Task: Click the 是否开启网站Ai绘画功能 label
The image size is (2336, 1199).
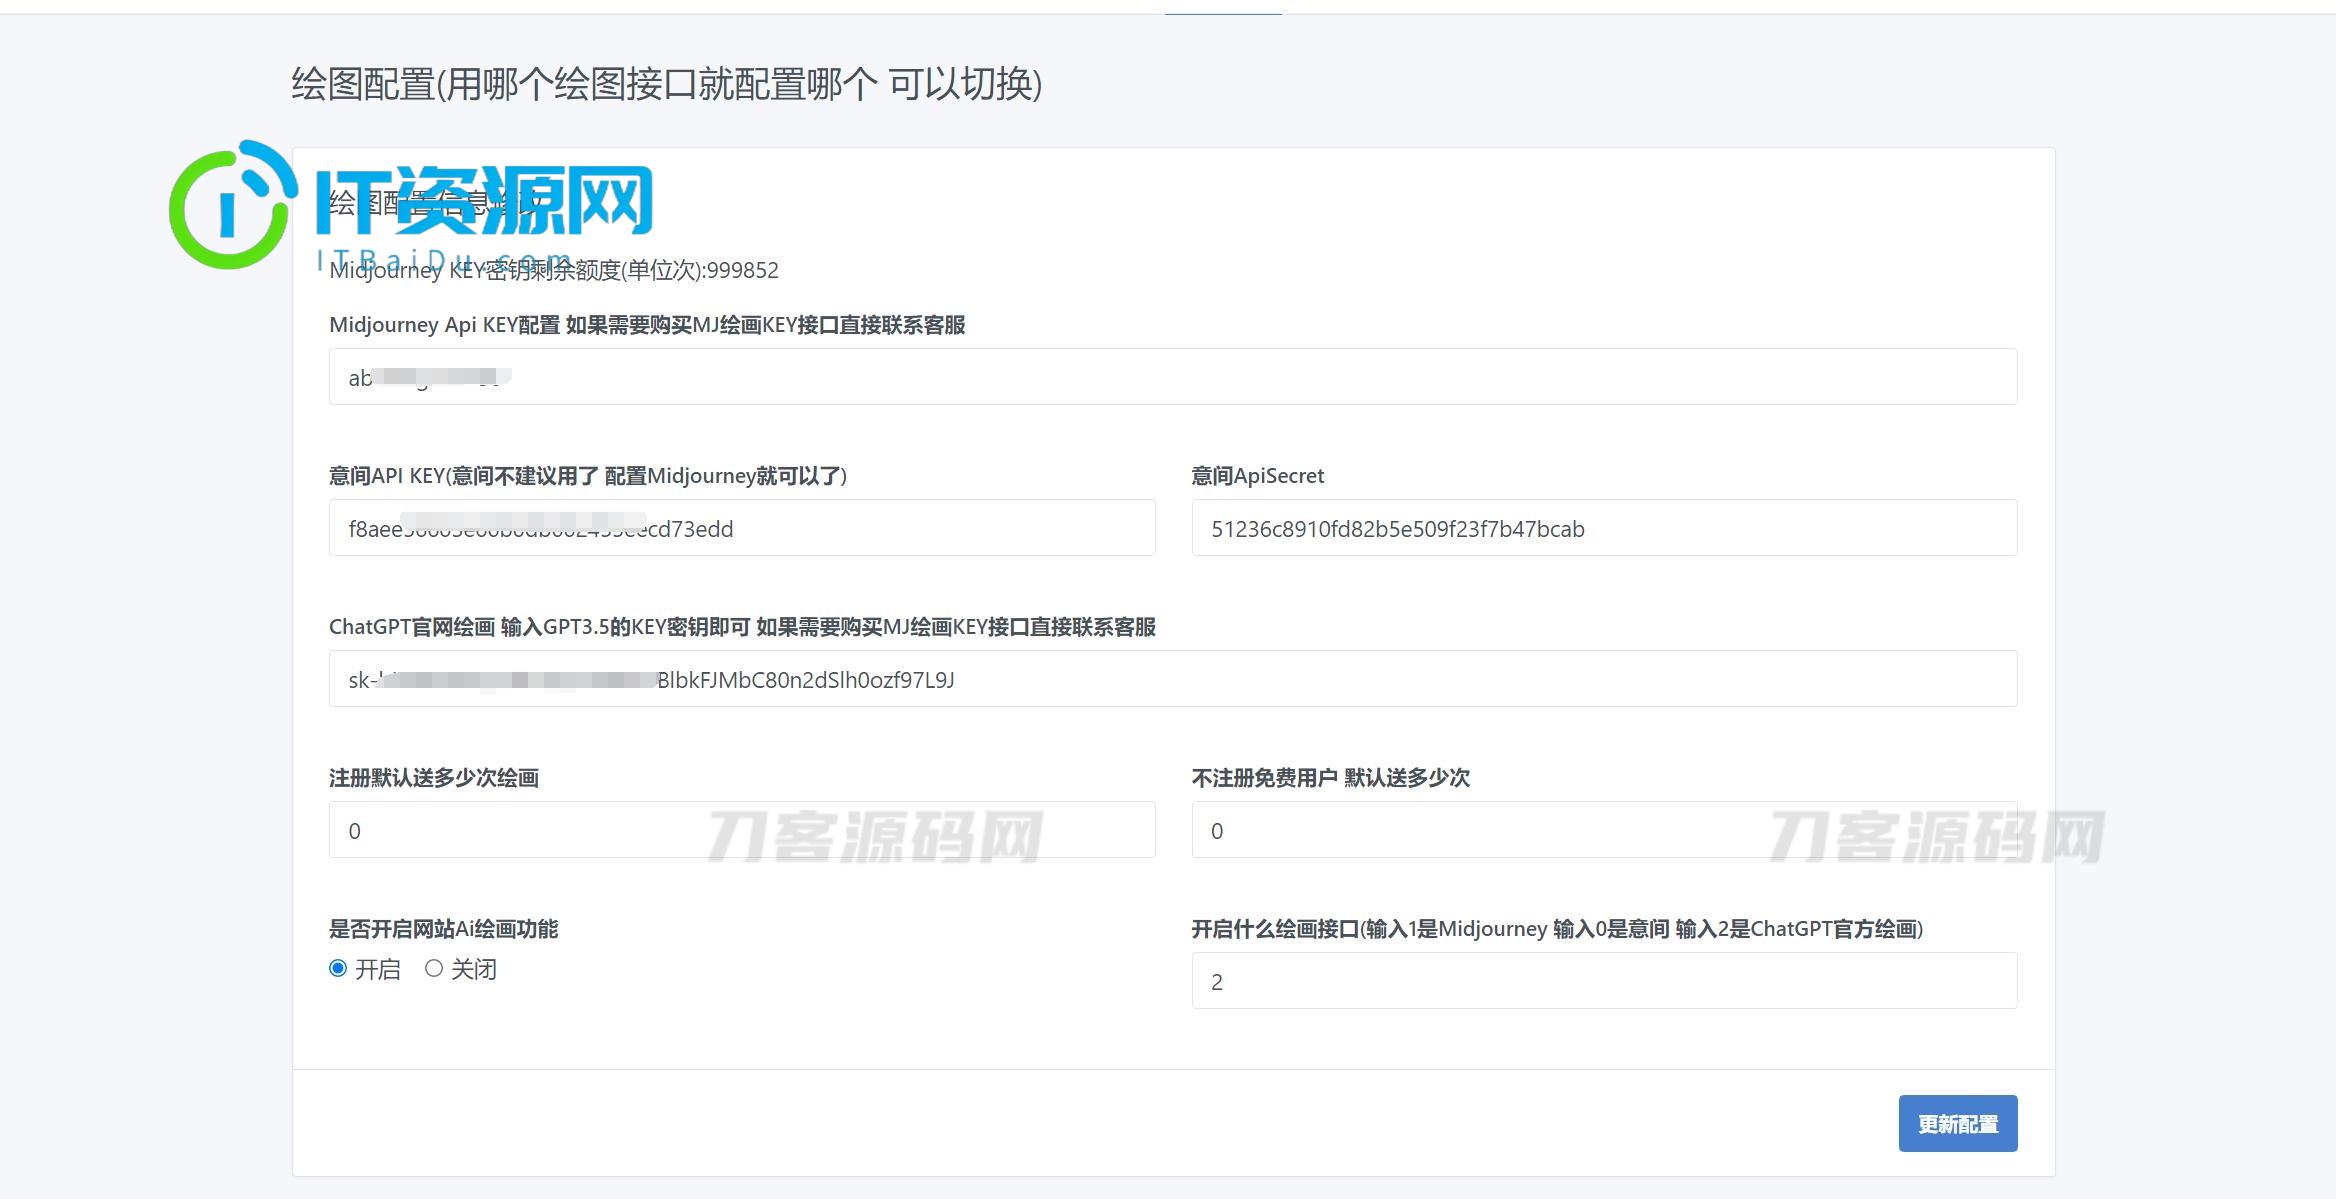Action: click(444, 929)
